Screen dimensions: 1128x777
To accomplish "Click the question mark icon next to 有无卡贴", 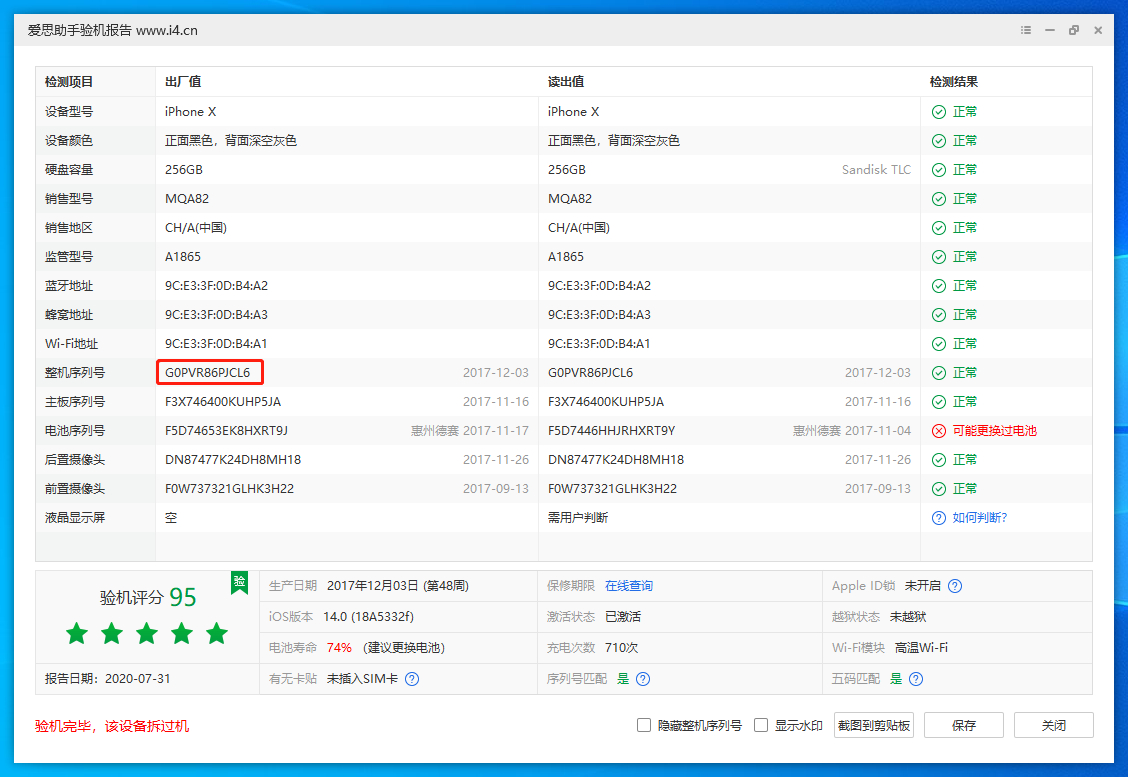I will point(411,680).
